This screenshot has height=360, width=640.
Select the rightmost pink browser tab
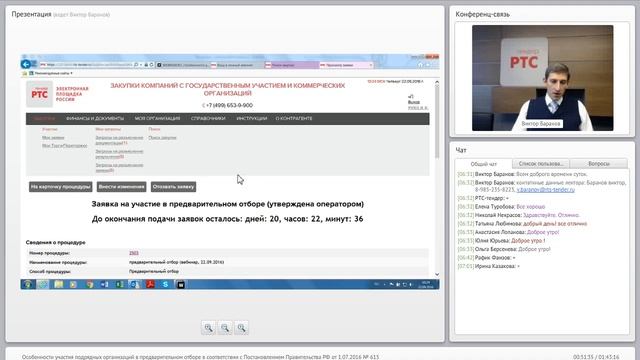(347, 65)
